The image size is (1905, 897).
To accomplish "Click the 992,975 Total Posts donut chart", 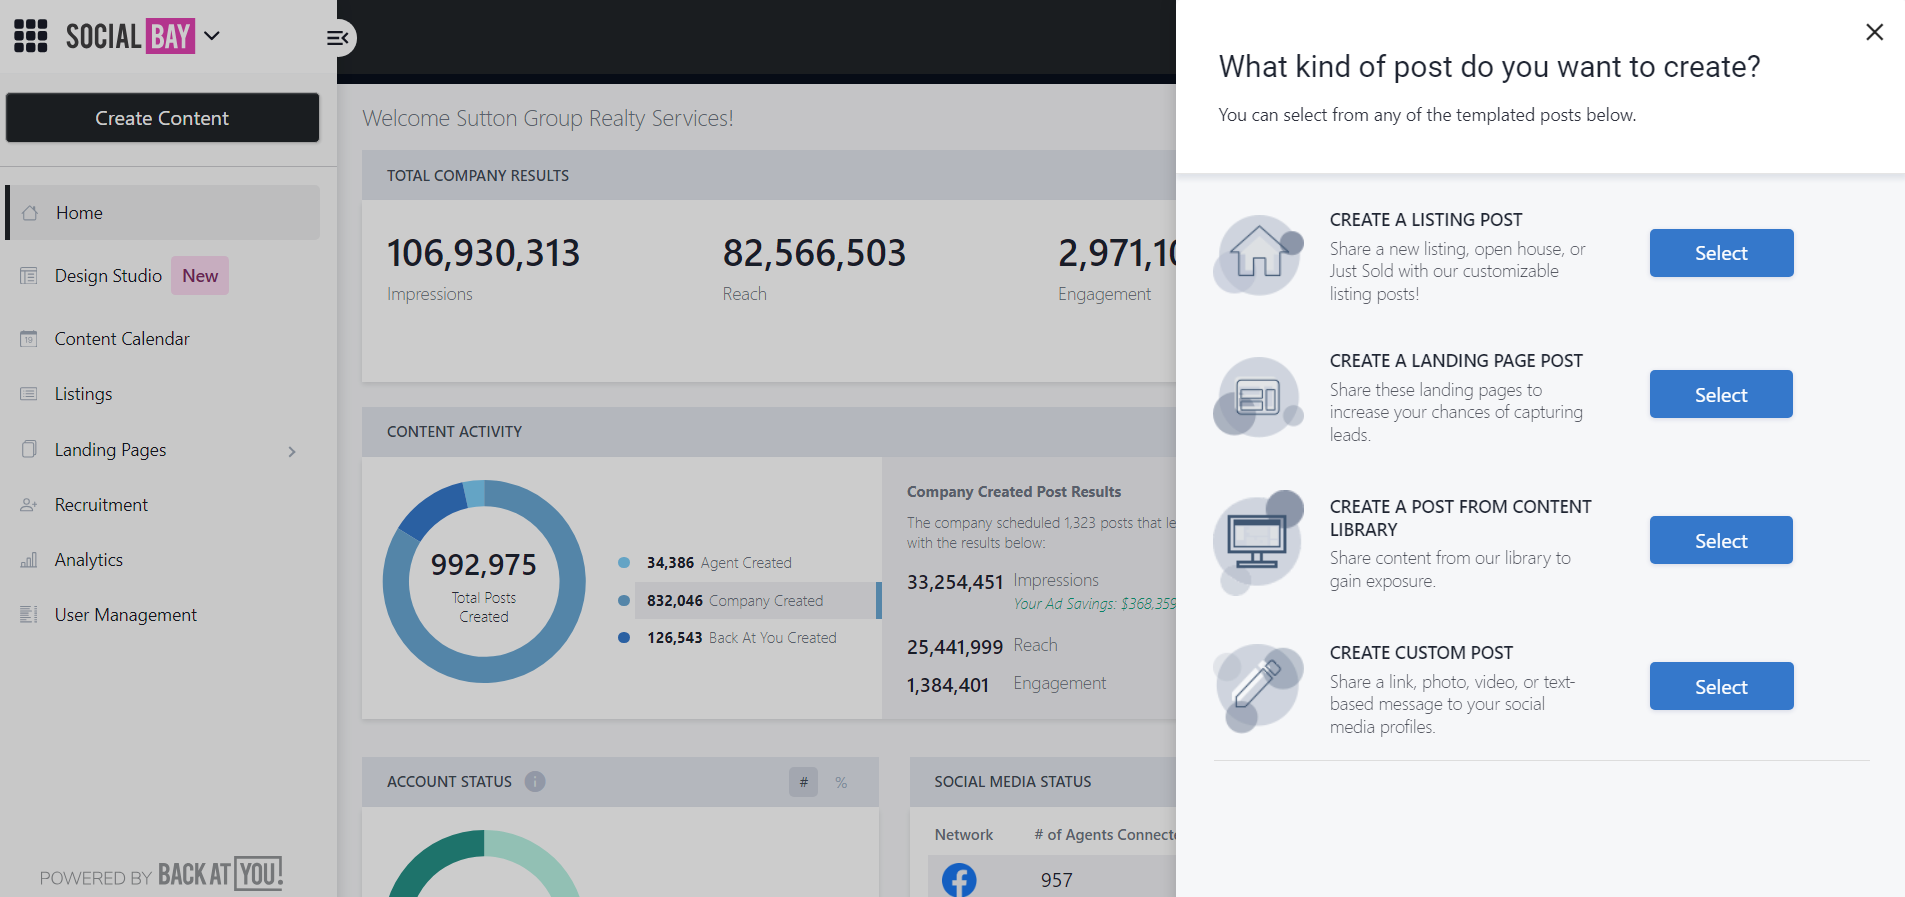I will click(x=484, y=582).
